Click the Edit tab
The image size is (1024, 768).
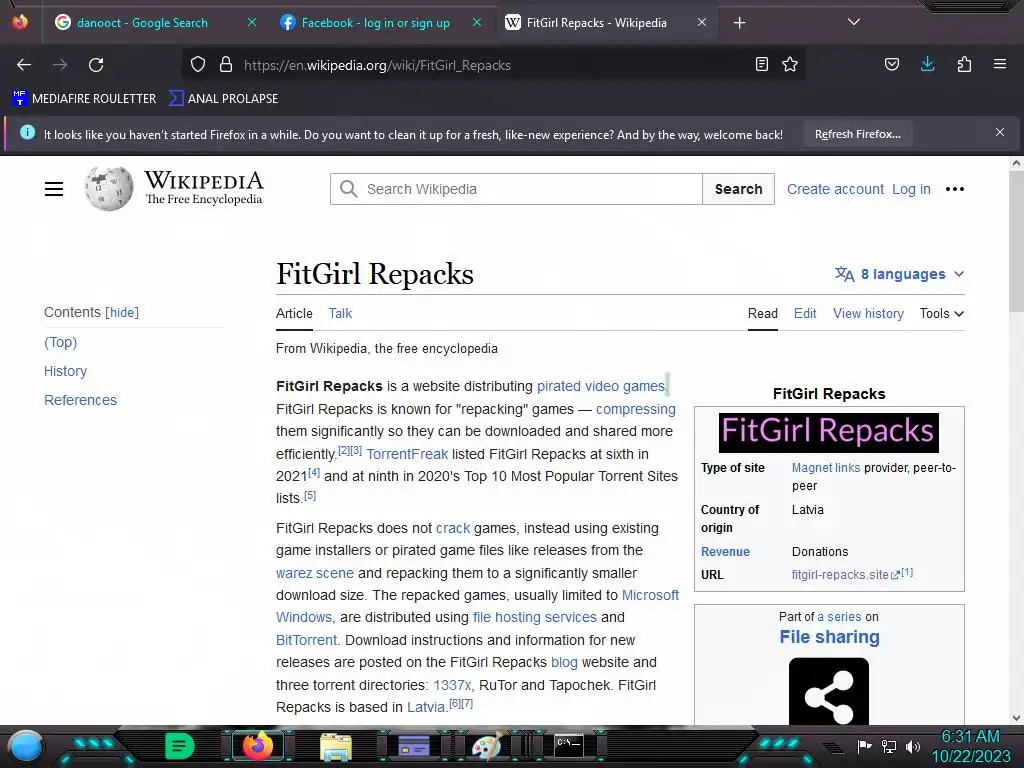coord(805,313)
